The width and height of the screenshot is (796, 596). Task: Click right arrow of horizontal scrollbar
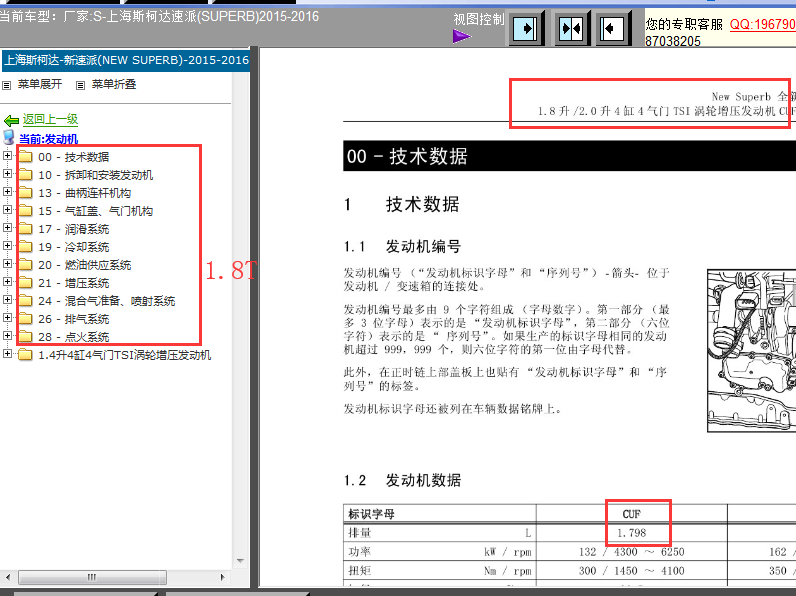[222, 577]
